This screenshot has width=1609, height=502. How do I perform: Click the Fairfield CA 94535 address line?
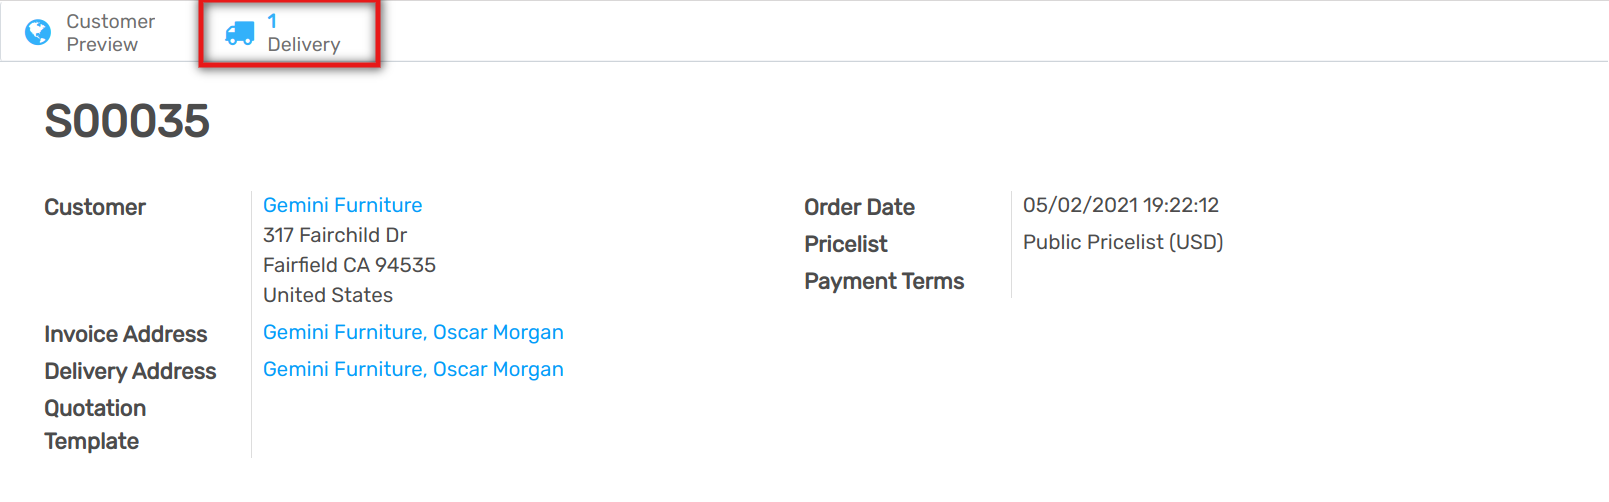(349, 265)
